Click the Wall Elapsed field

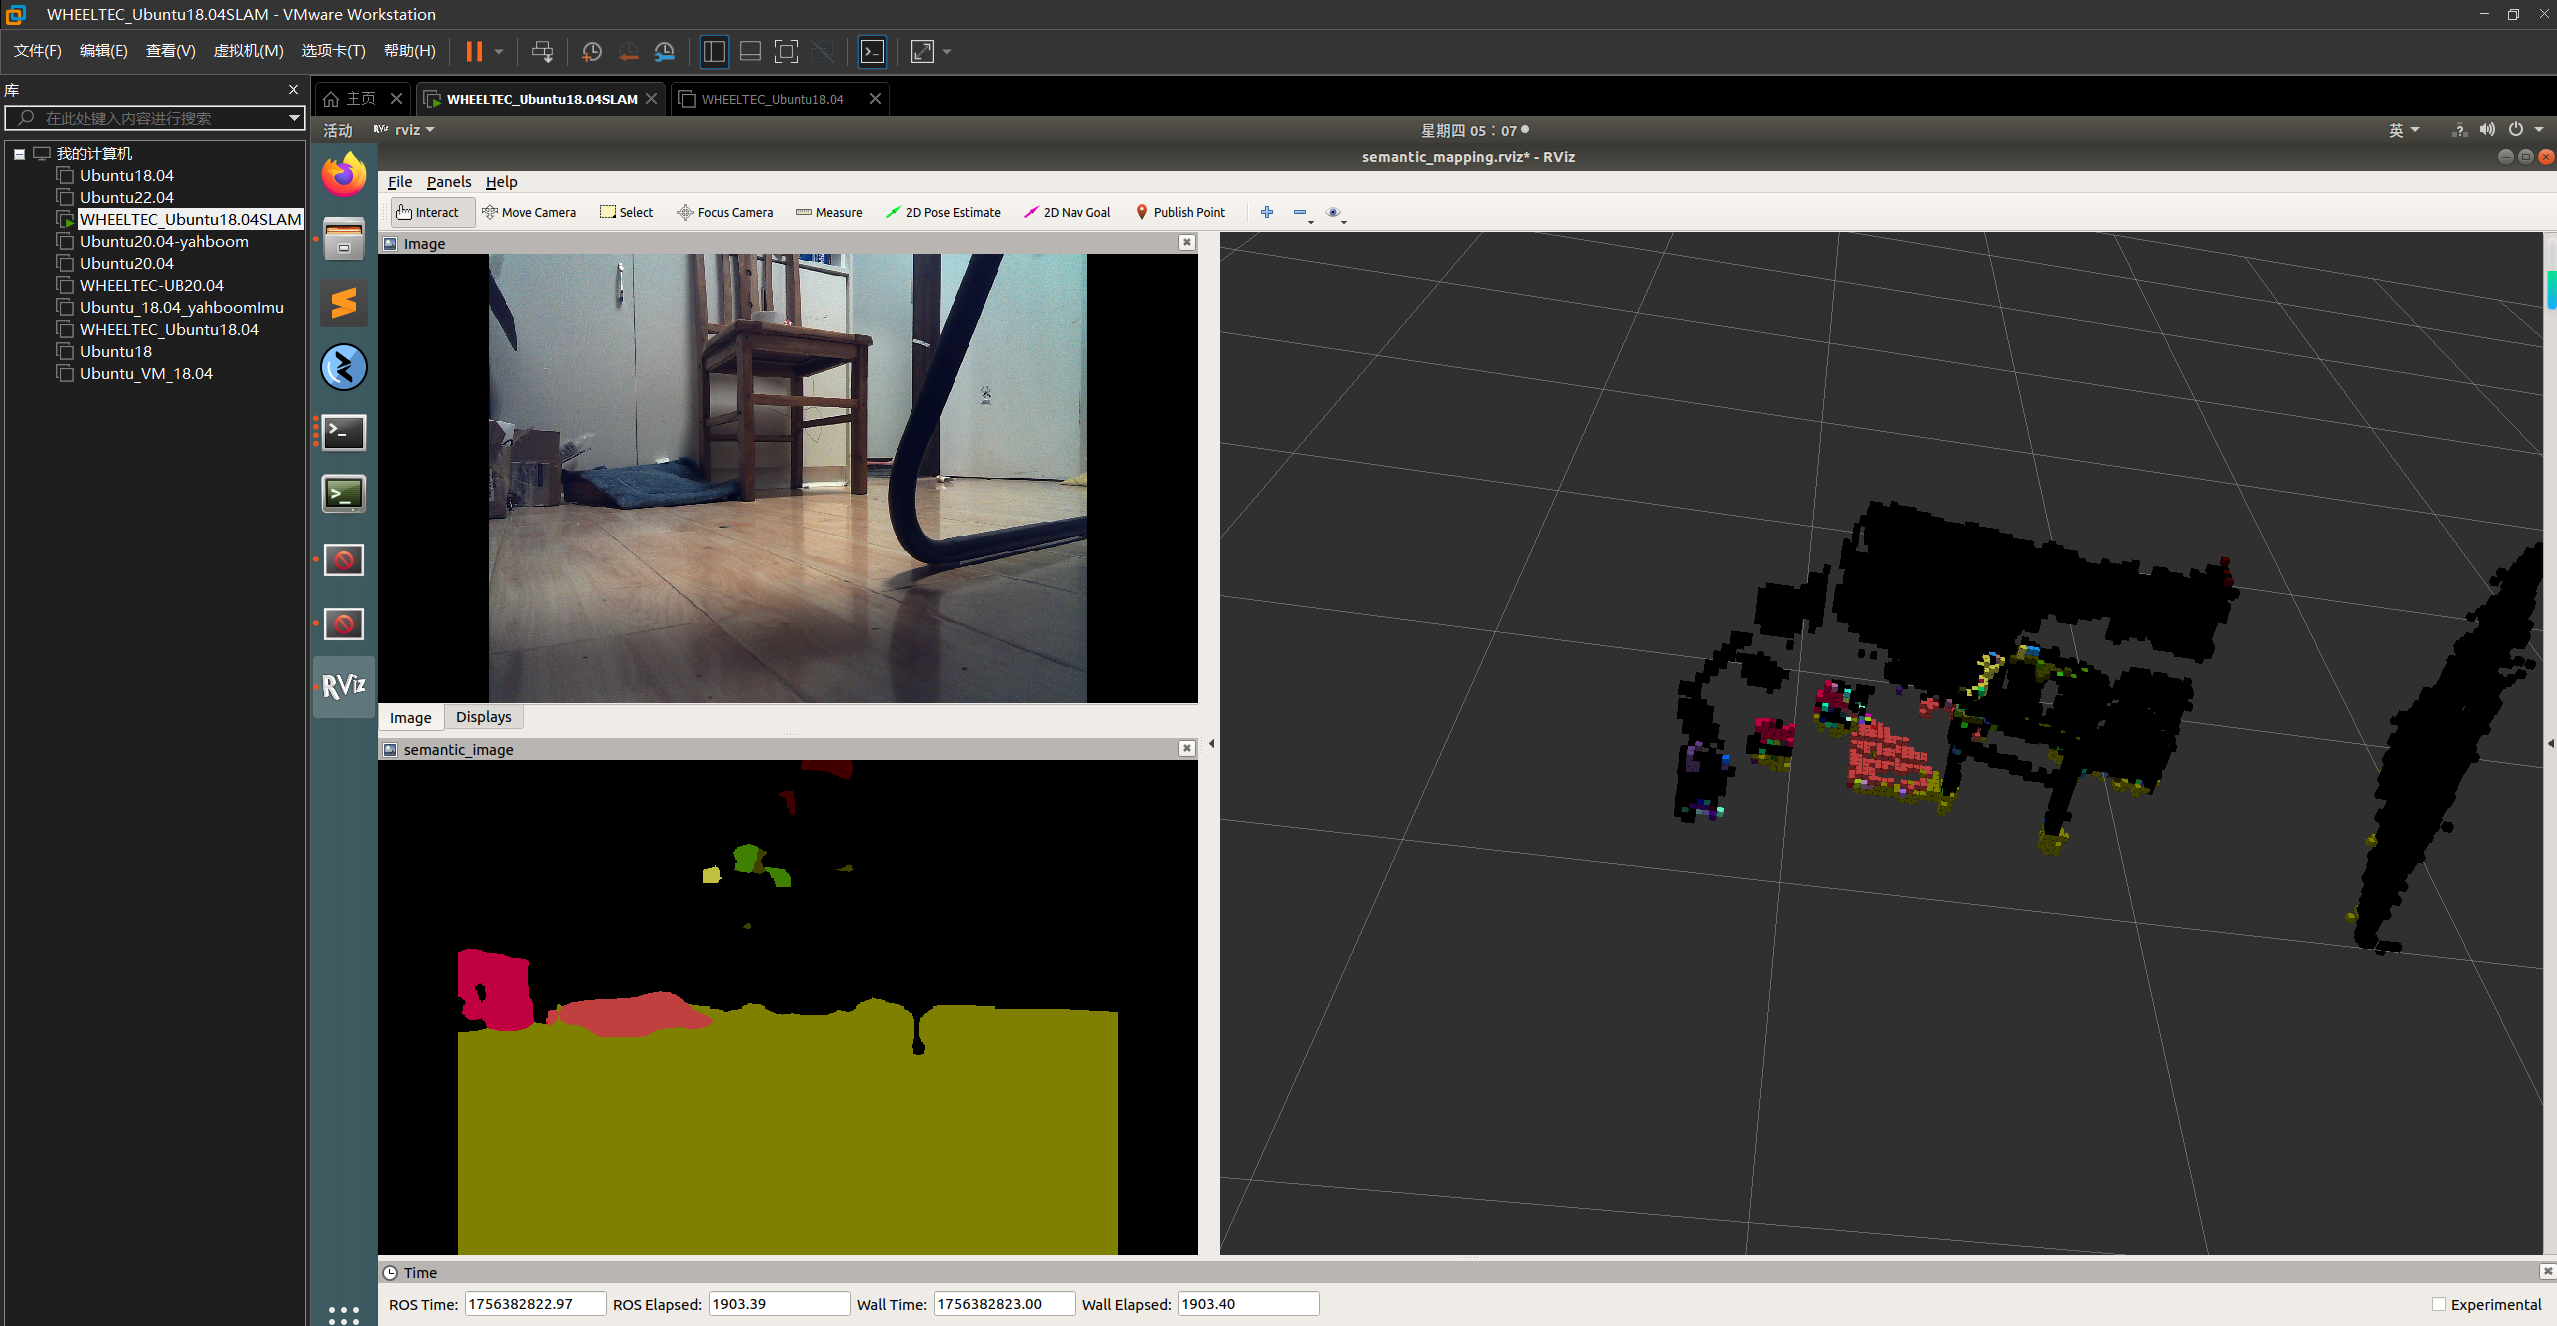(x=1248, y=1304)
